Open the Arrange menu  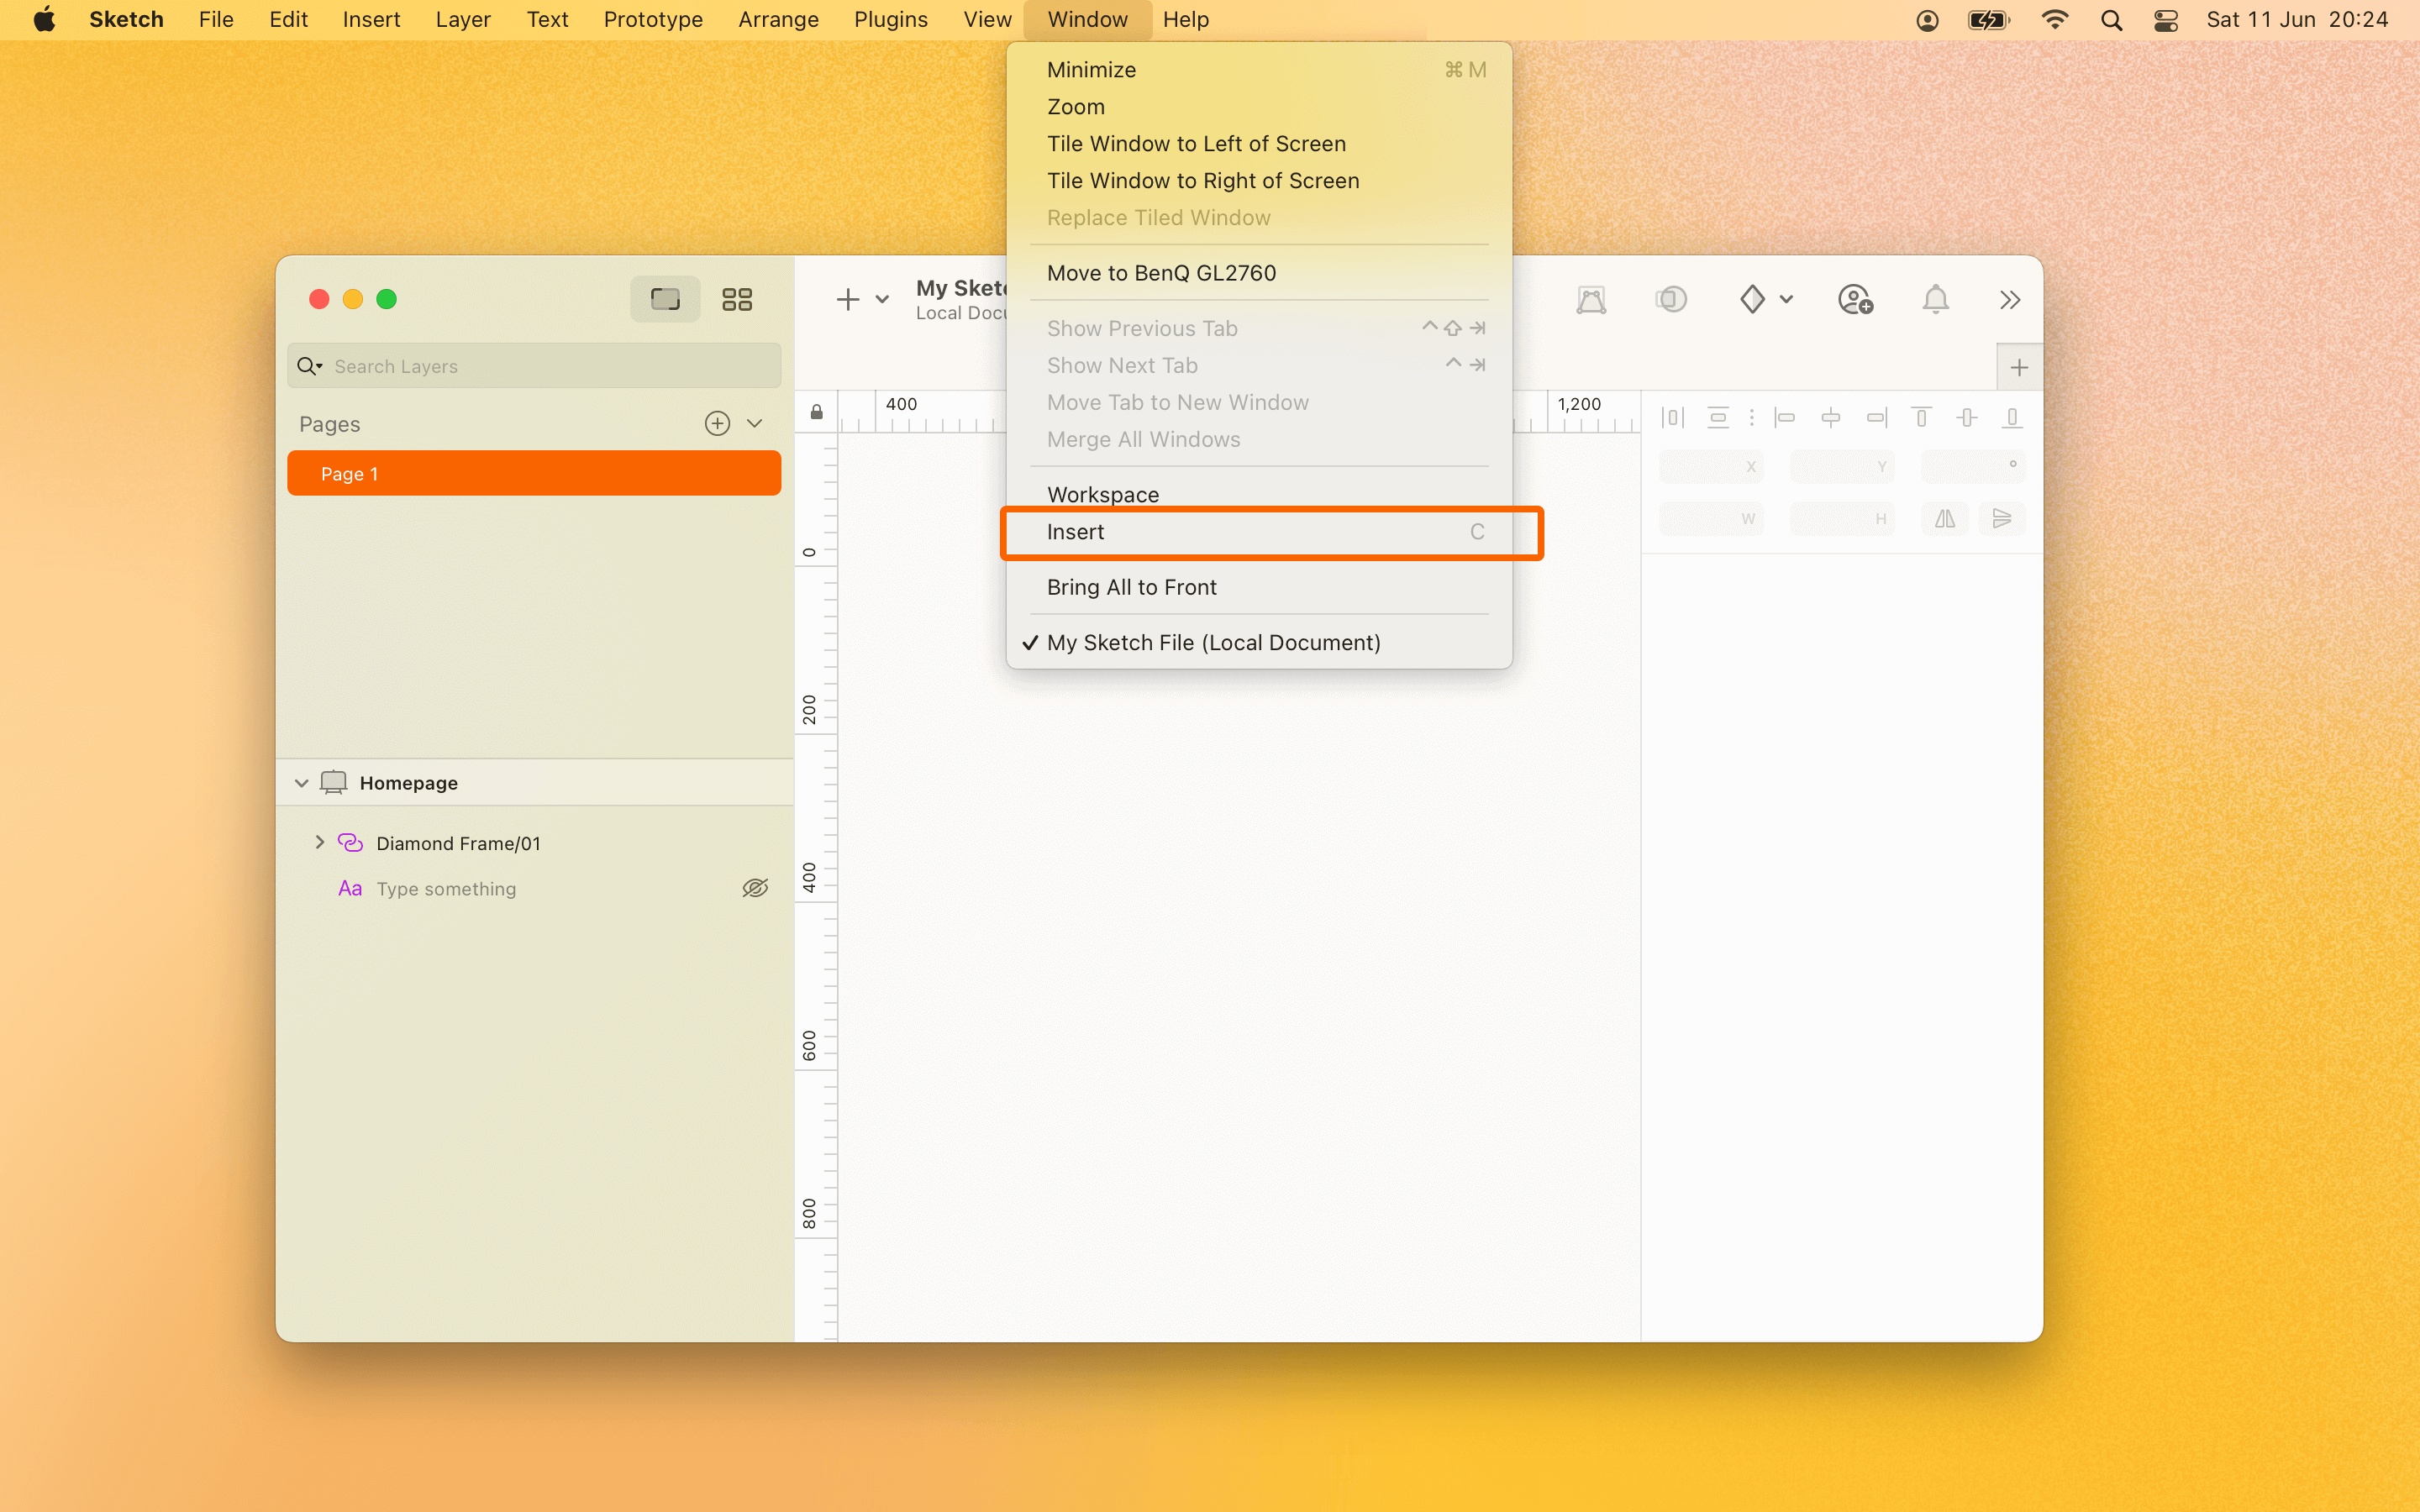[x=778, y=19]
